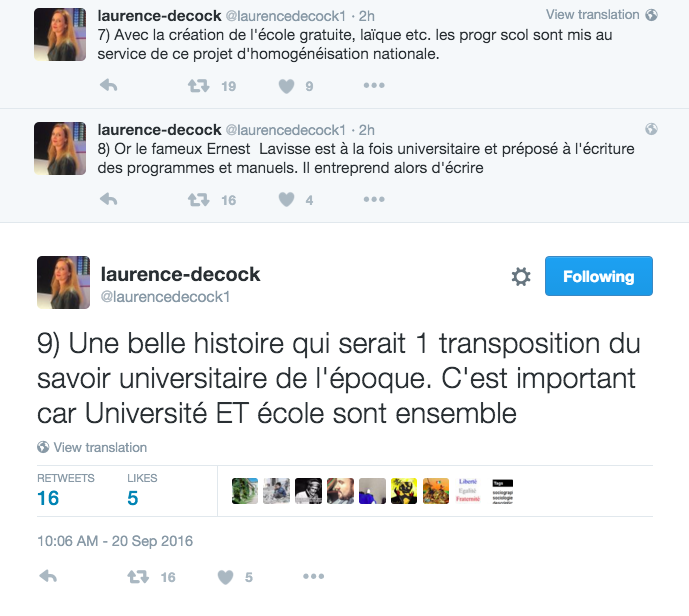Image resolution: width=689 pixels, height=616 pixels.
Task: Reply to tweet 8 about Ernest Lavisse
Action: (x=109, y=199)
